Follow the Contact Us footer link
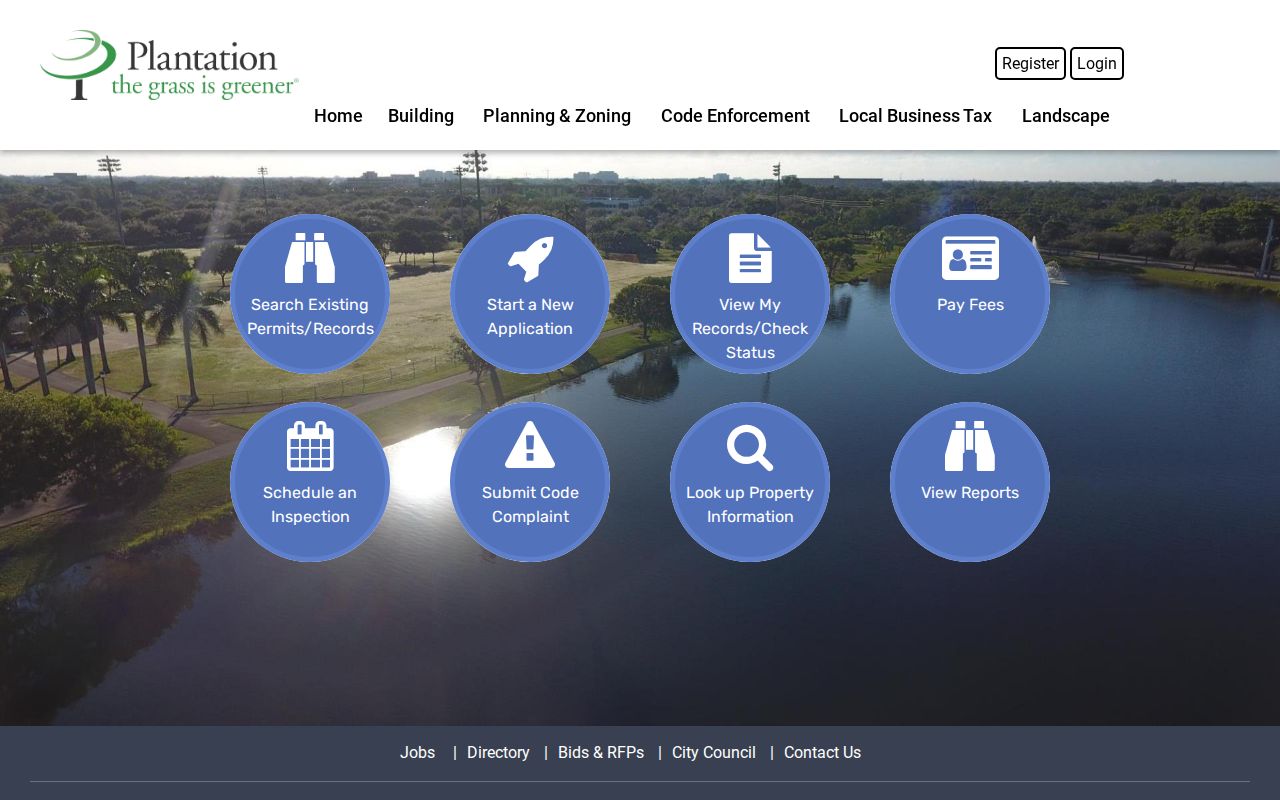This screenshot has height=800, width=1280. point(822,753)
